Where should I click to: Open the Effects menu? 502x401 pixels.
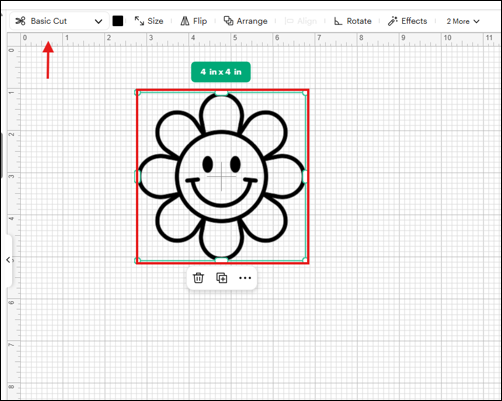pos(407,21)
